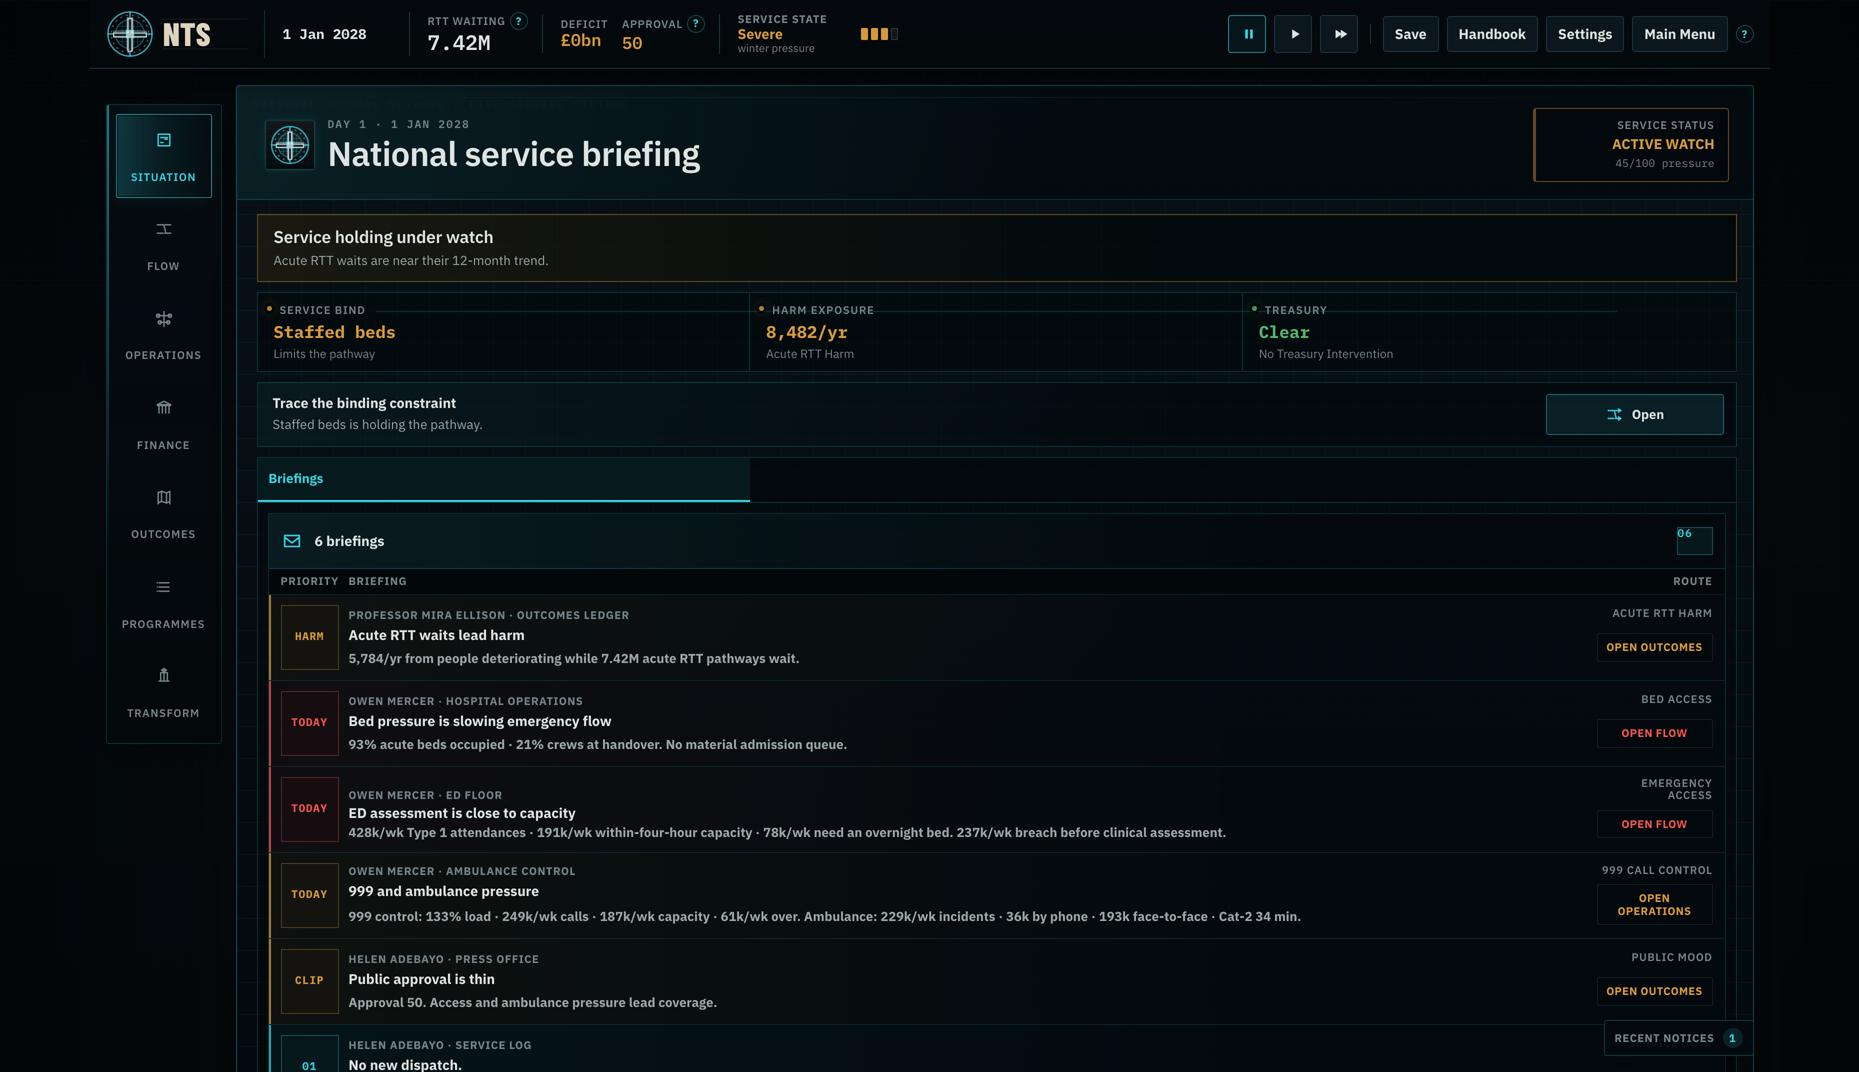1859x1072 pixels.
Task: Click the Severe service state label
Action: point(760,34)
